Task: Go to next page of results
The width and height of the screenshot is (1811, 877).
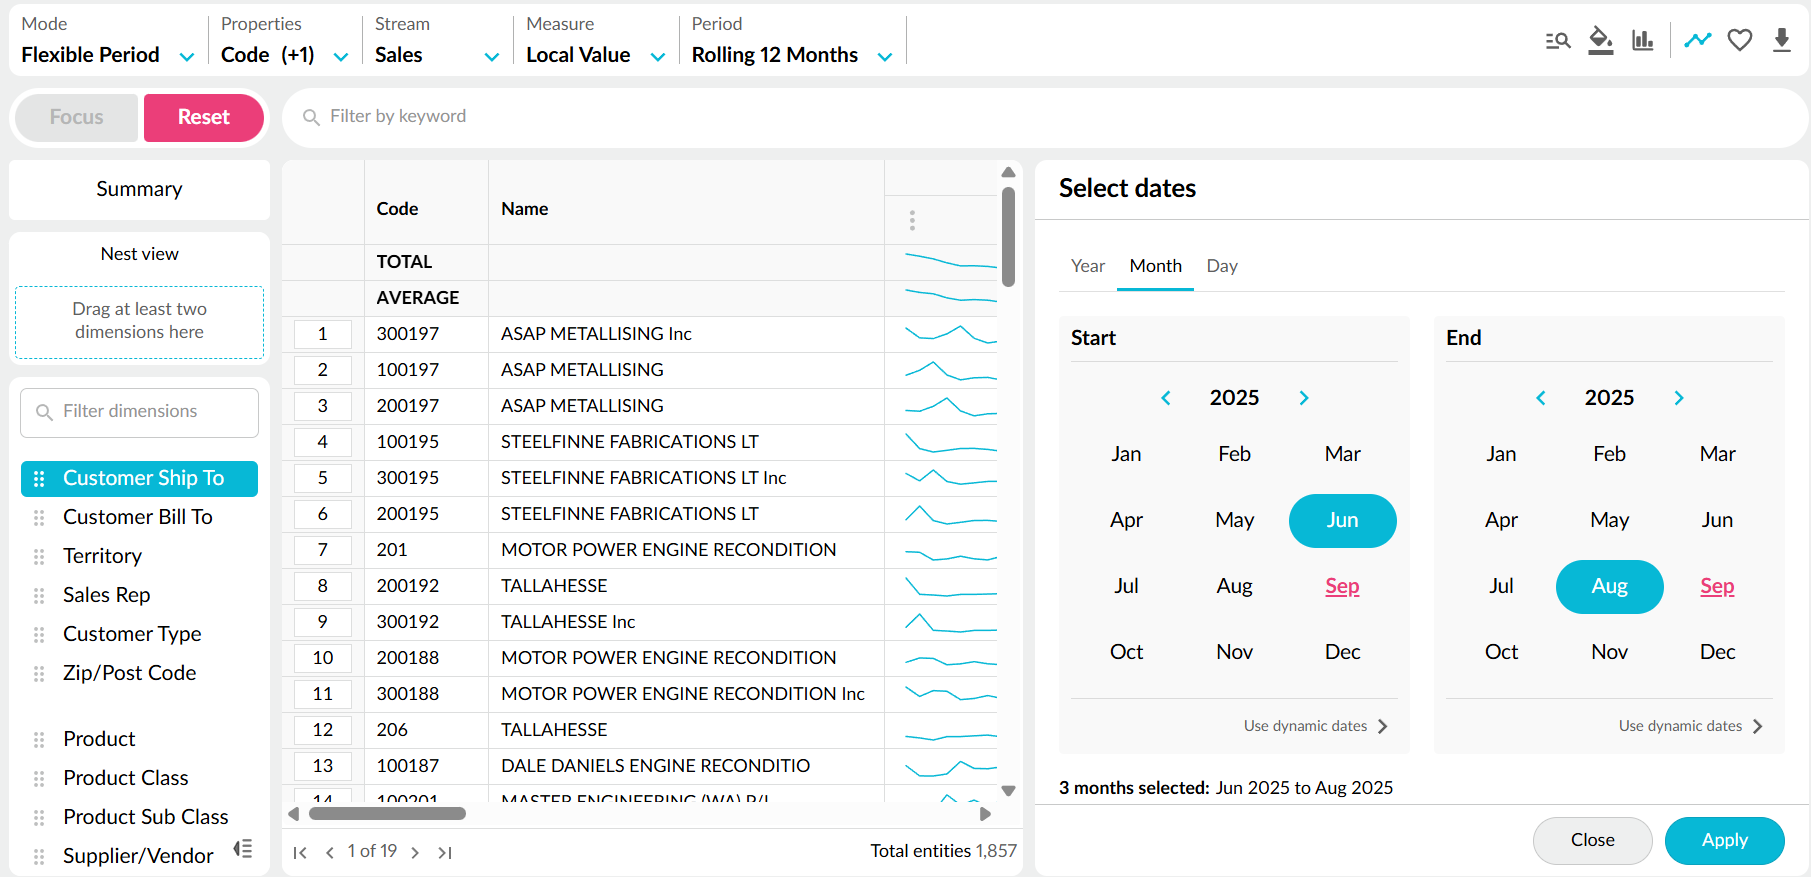Action: point(415,853)
